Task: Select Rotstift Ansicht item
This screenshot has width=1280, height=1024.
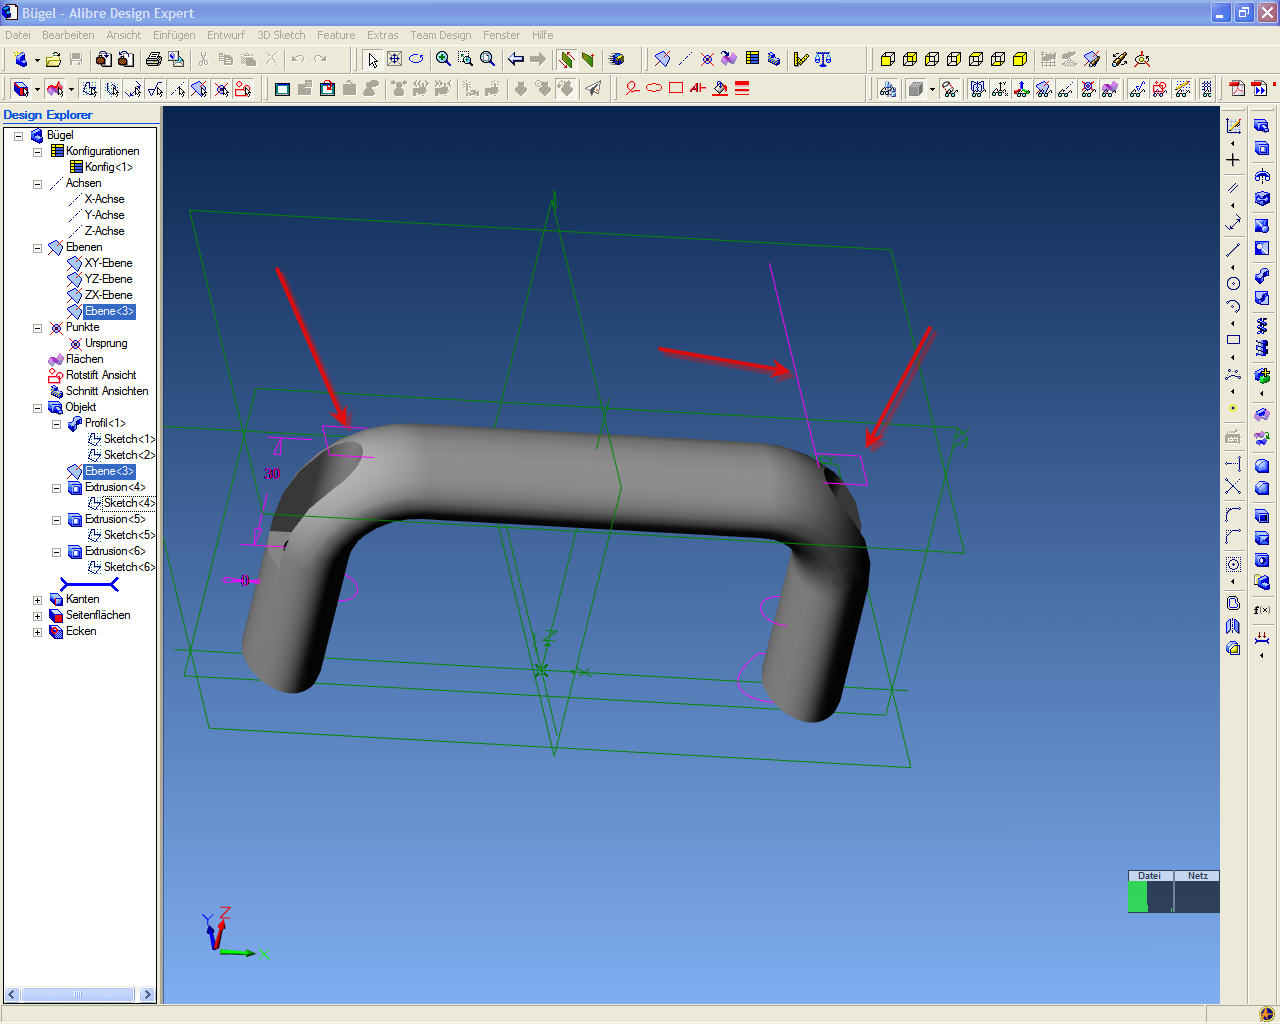Action: click(100, 375)
